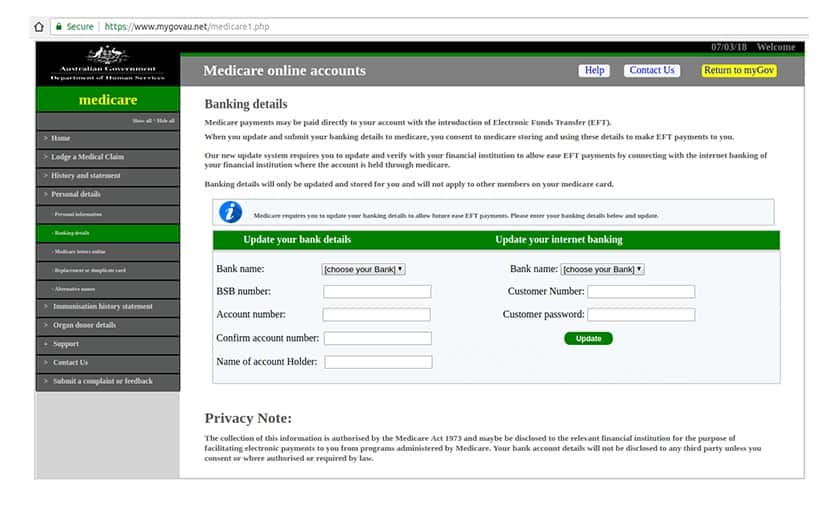Expand Personal details in the sidebar
The image size is (840, 515).
76,194
